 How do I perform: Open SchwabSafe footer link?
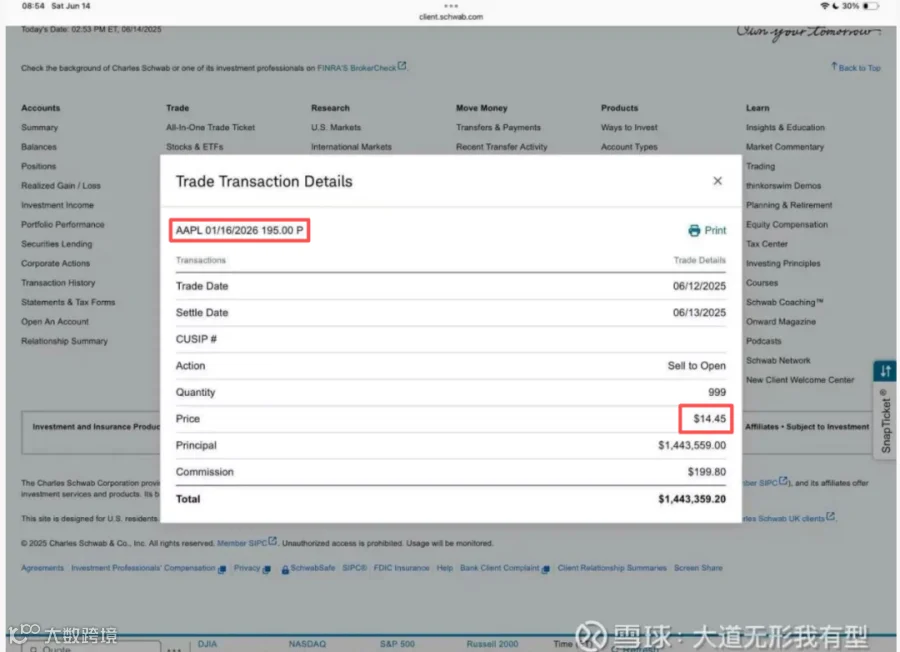[x=308, y=568]
